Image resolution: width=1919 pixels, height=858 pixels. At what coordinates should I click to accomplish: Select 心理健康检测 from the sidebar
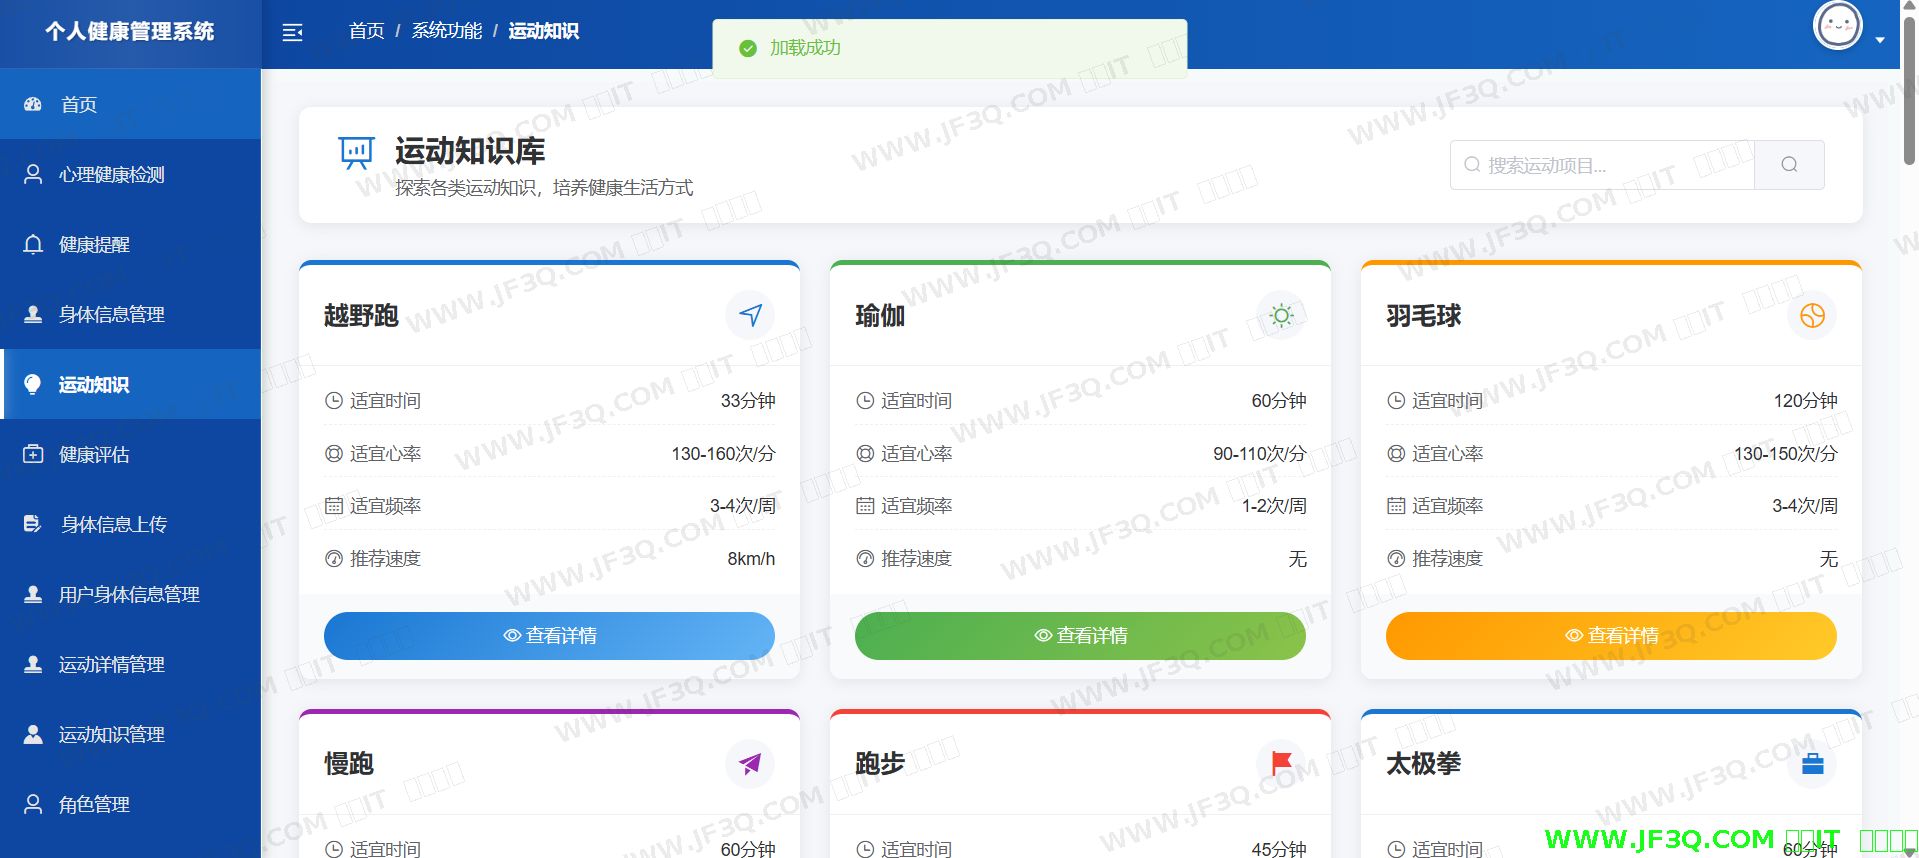pyautogui.click(x=111, y=175)
